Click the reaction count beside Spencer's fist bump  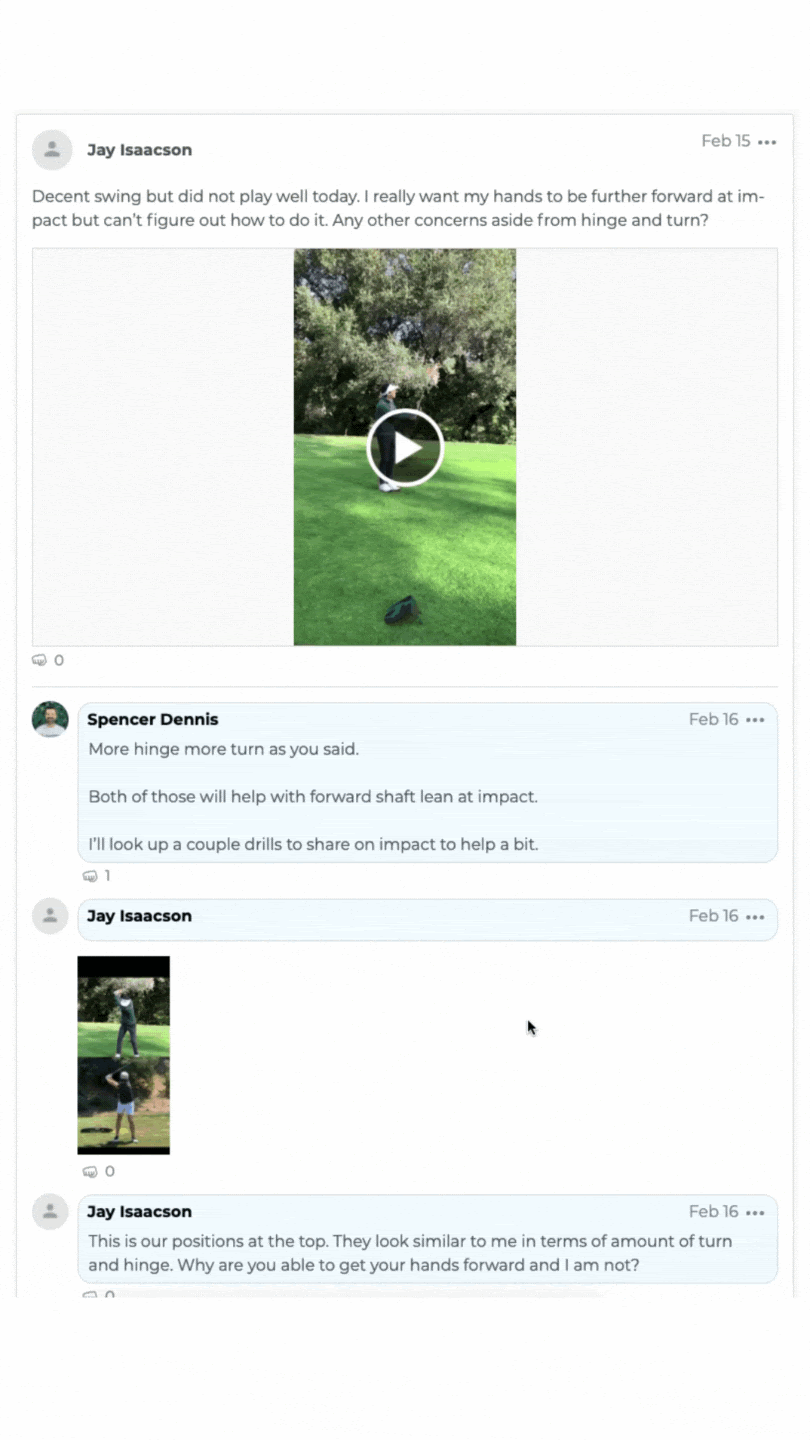click(108, 875)
